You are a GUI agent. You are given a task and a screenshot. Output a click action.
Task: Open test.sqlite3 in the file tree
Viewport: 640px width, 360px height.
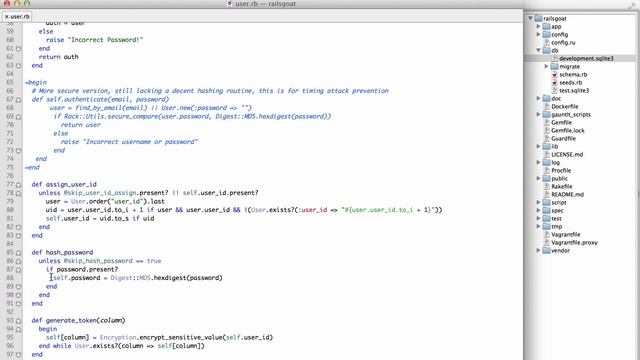[574, 90]
